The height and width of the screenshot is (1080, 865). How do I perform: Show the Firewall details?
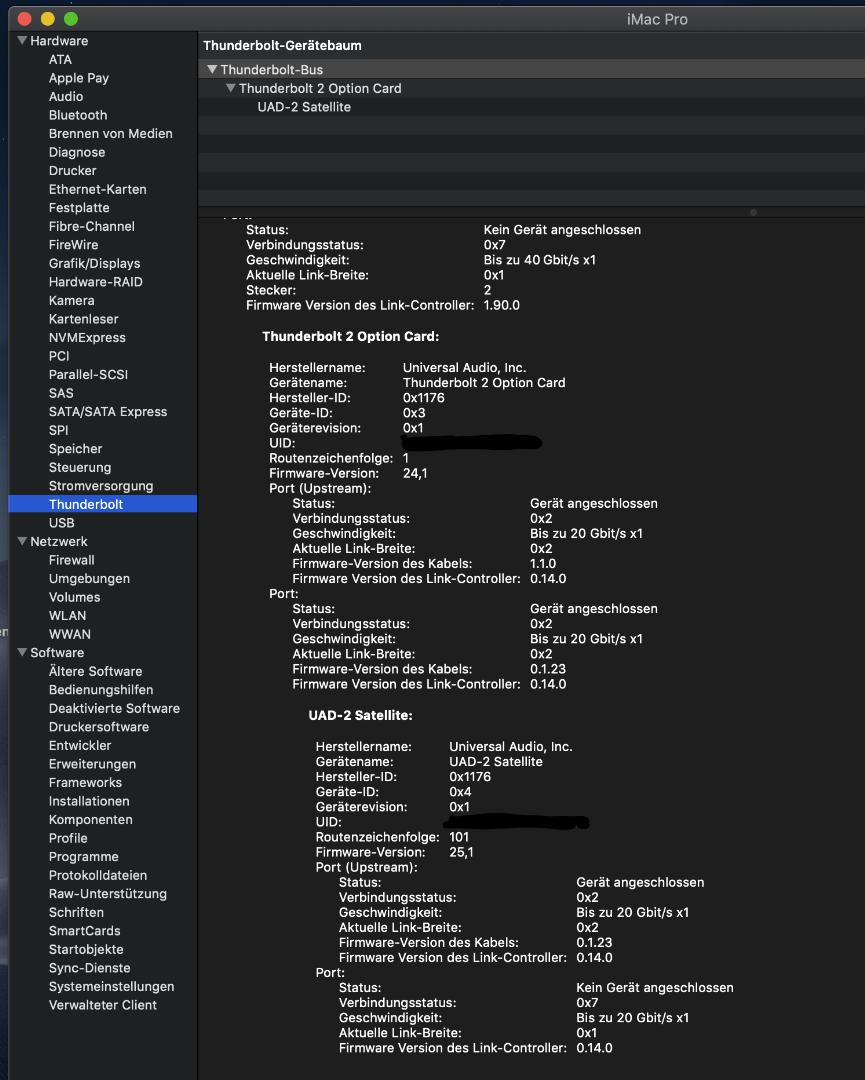(x=72, y=560)
